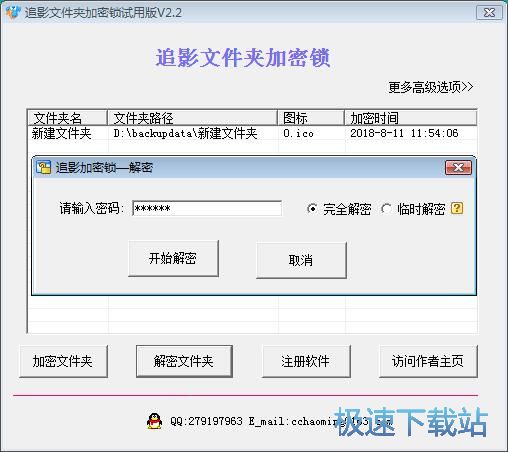The height and width of the screenshot is (452, 508).
Task: Click the 文件夹名 column header
Action: pyautogui.click(x=67, y=117)
